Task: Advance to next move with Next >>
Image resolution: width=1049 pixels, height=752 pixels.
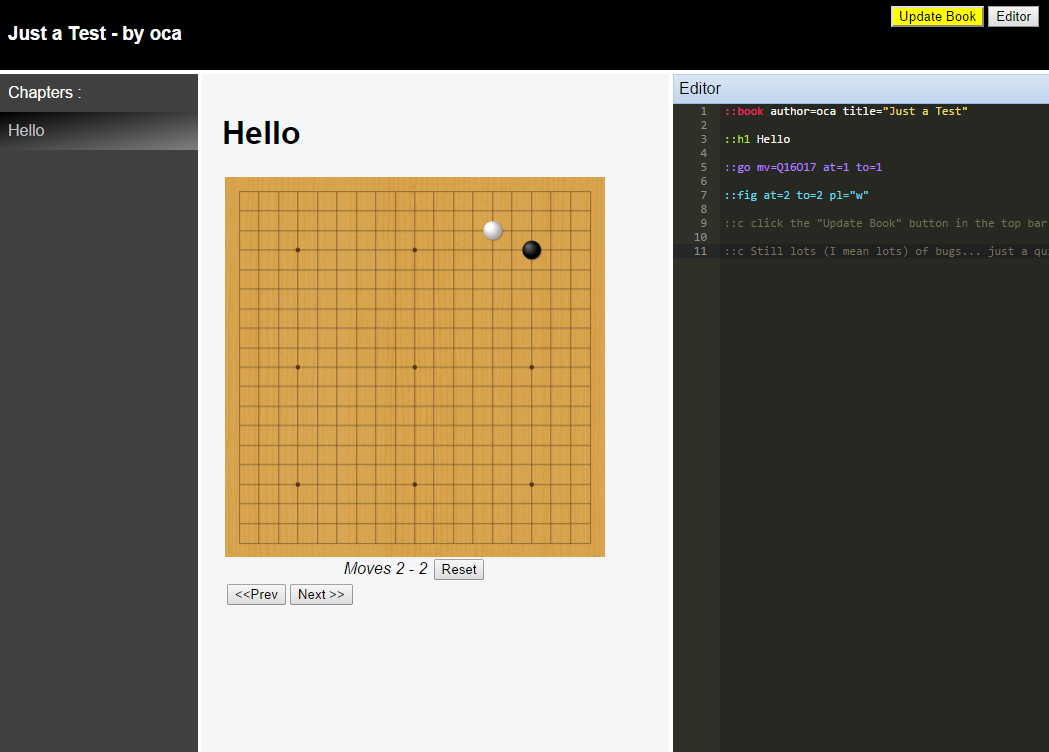Action: click(321, 595)
